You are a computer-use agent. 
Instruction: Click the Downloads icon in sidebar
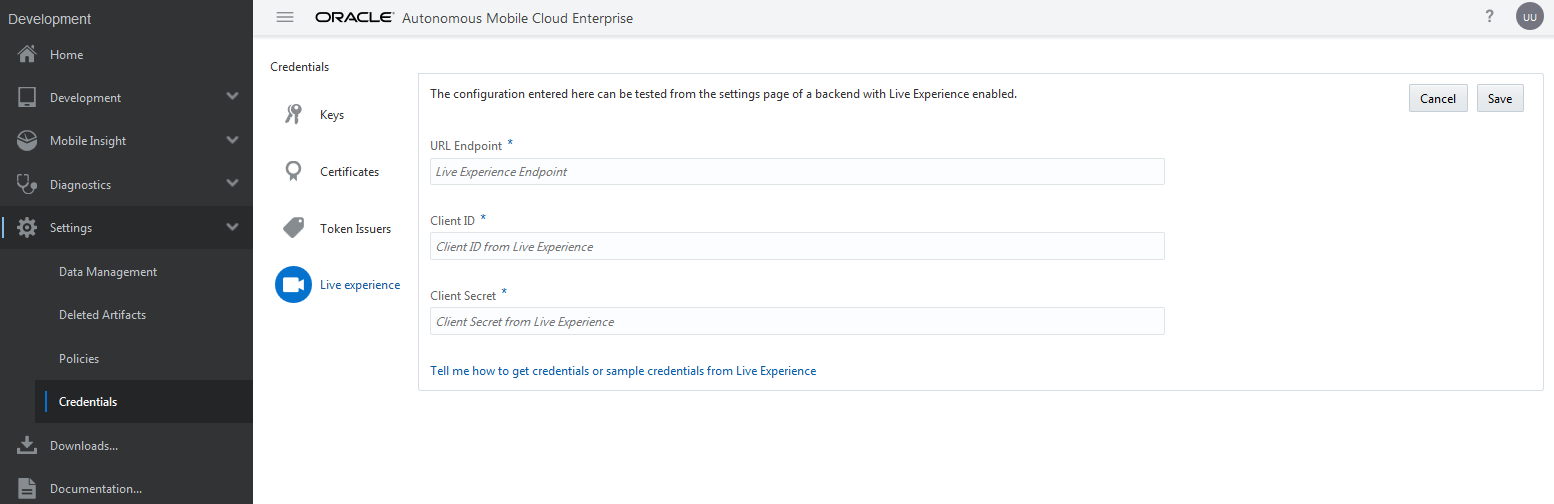28,446
